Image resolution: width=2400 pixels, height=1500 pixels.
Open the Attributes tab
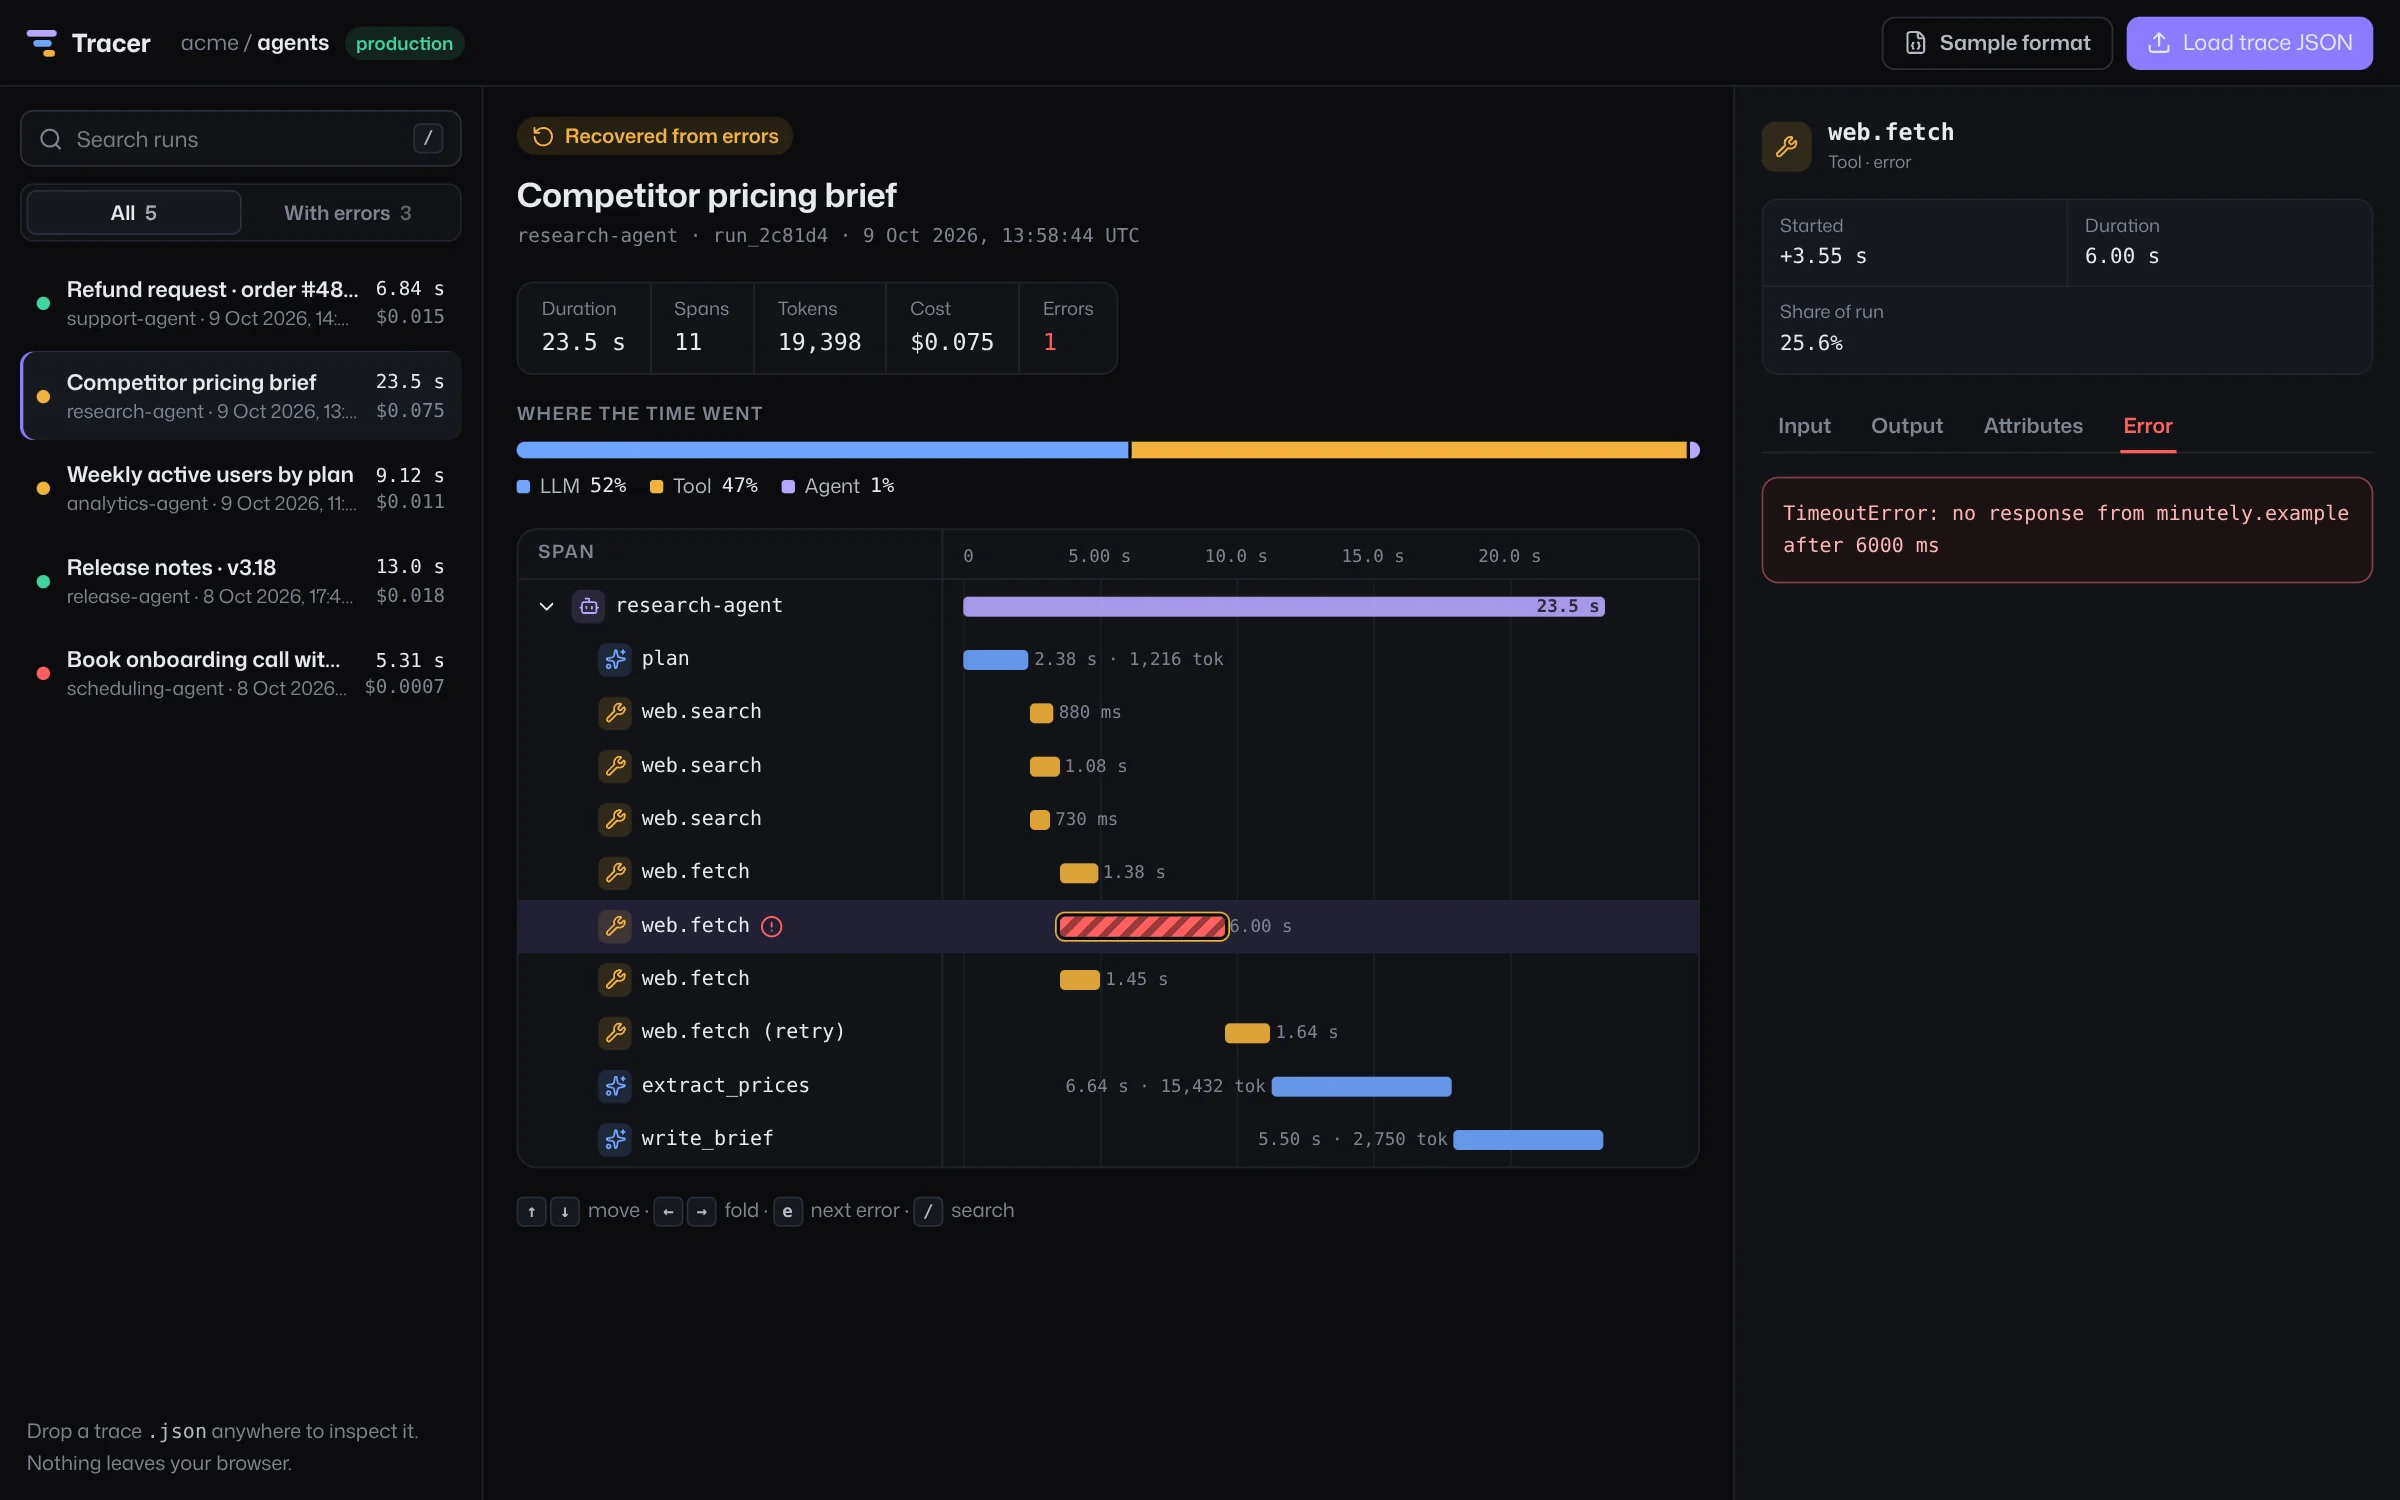pyautogui.click(x=2033, y=426)
